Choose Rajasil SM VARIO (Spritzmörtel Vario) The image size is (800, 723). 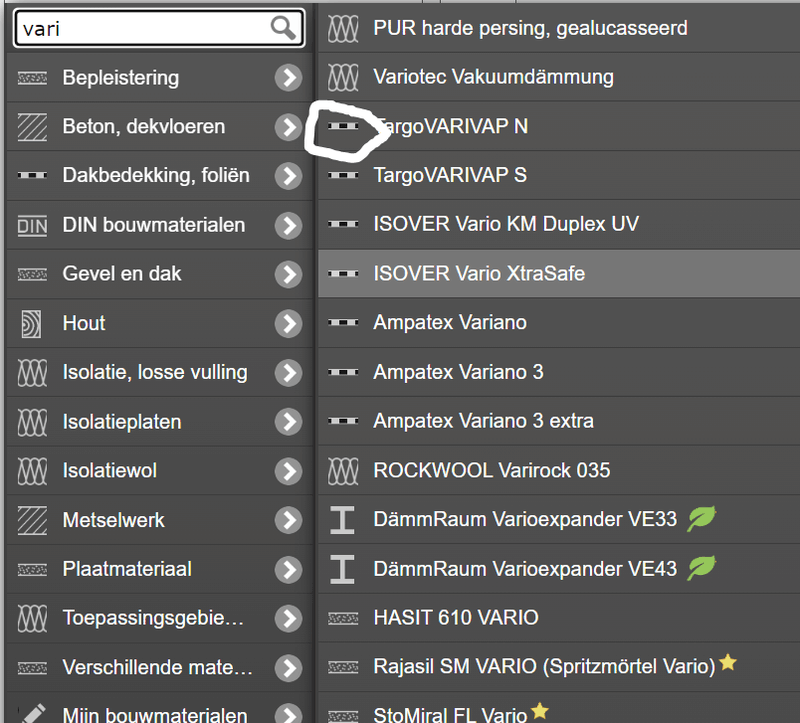click(x=559, y=666)
